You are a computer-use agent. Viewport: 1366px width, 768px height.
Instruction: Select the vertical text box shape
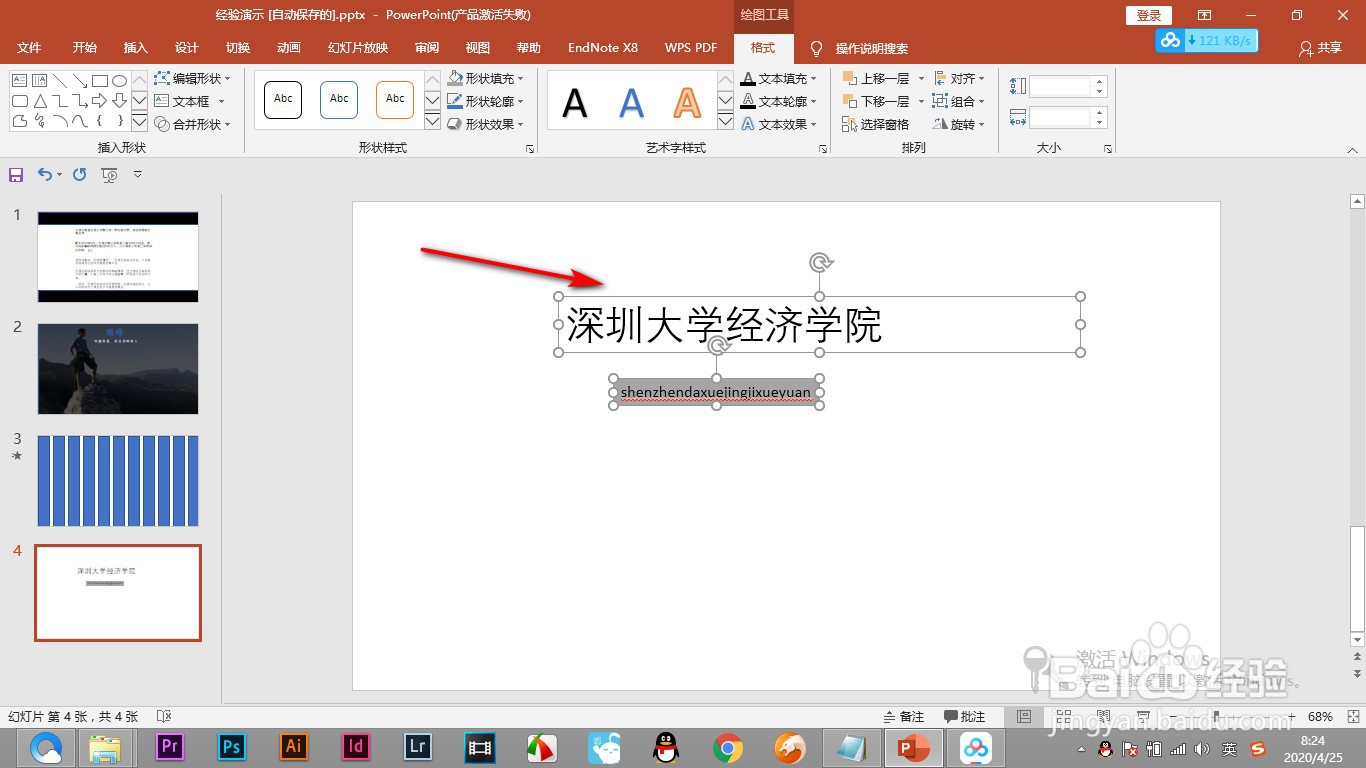click(x=40, y=80)
